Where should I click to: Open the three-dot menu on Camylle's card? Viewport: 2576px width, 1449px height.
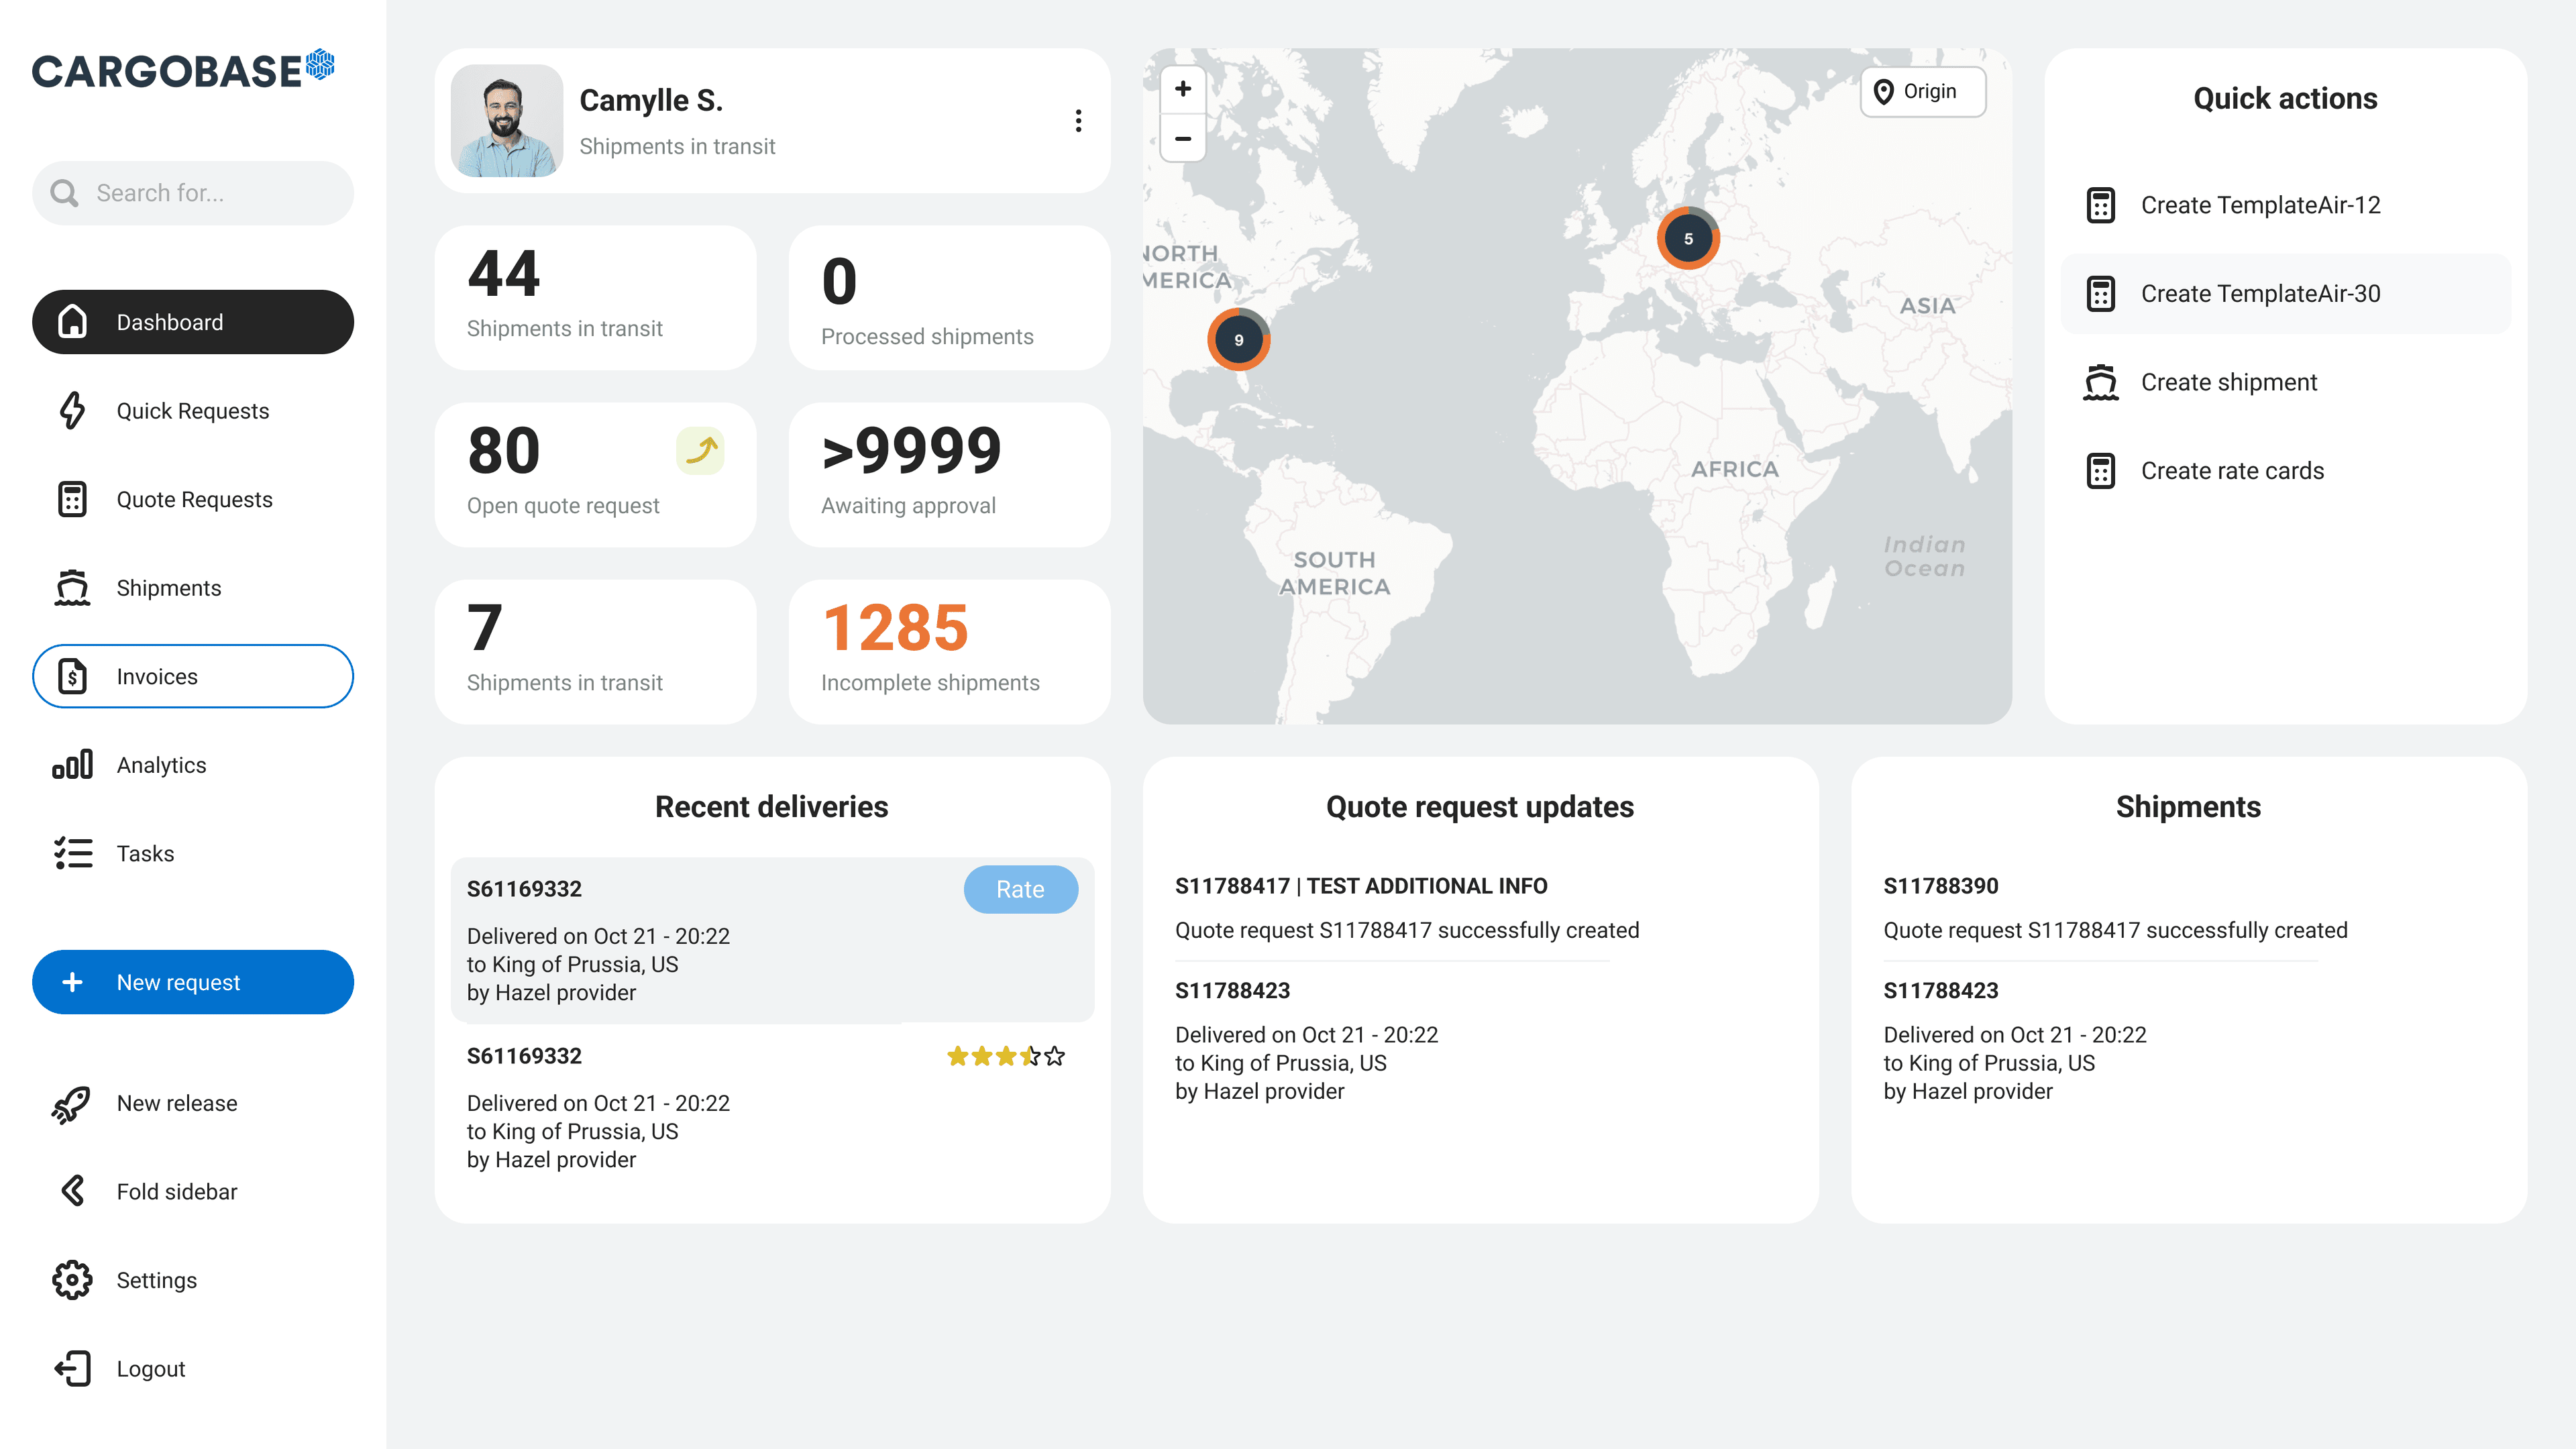coord(1078,120)
